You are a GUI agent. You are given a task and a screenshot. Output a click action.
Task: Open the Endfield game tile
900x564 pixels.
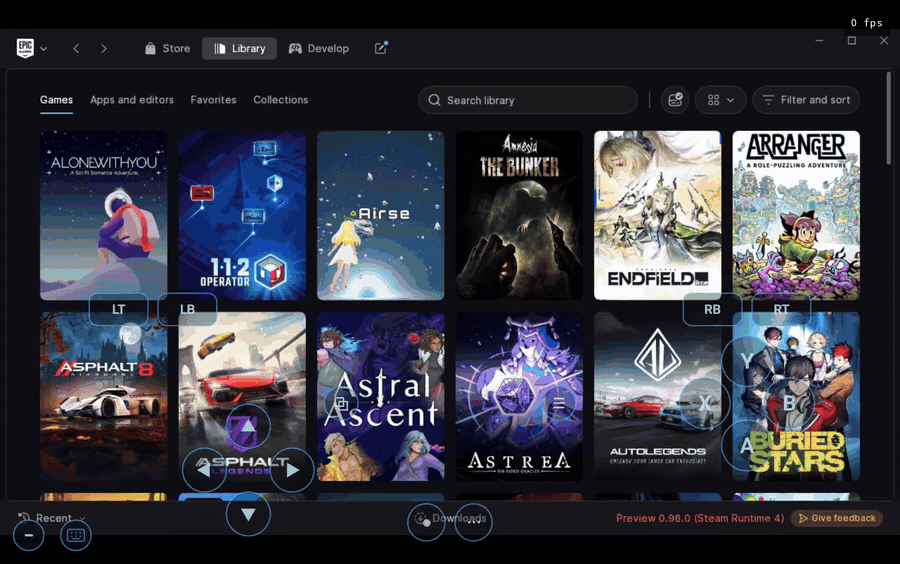tap(657, 215)
